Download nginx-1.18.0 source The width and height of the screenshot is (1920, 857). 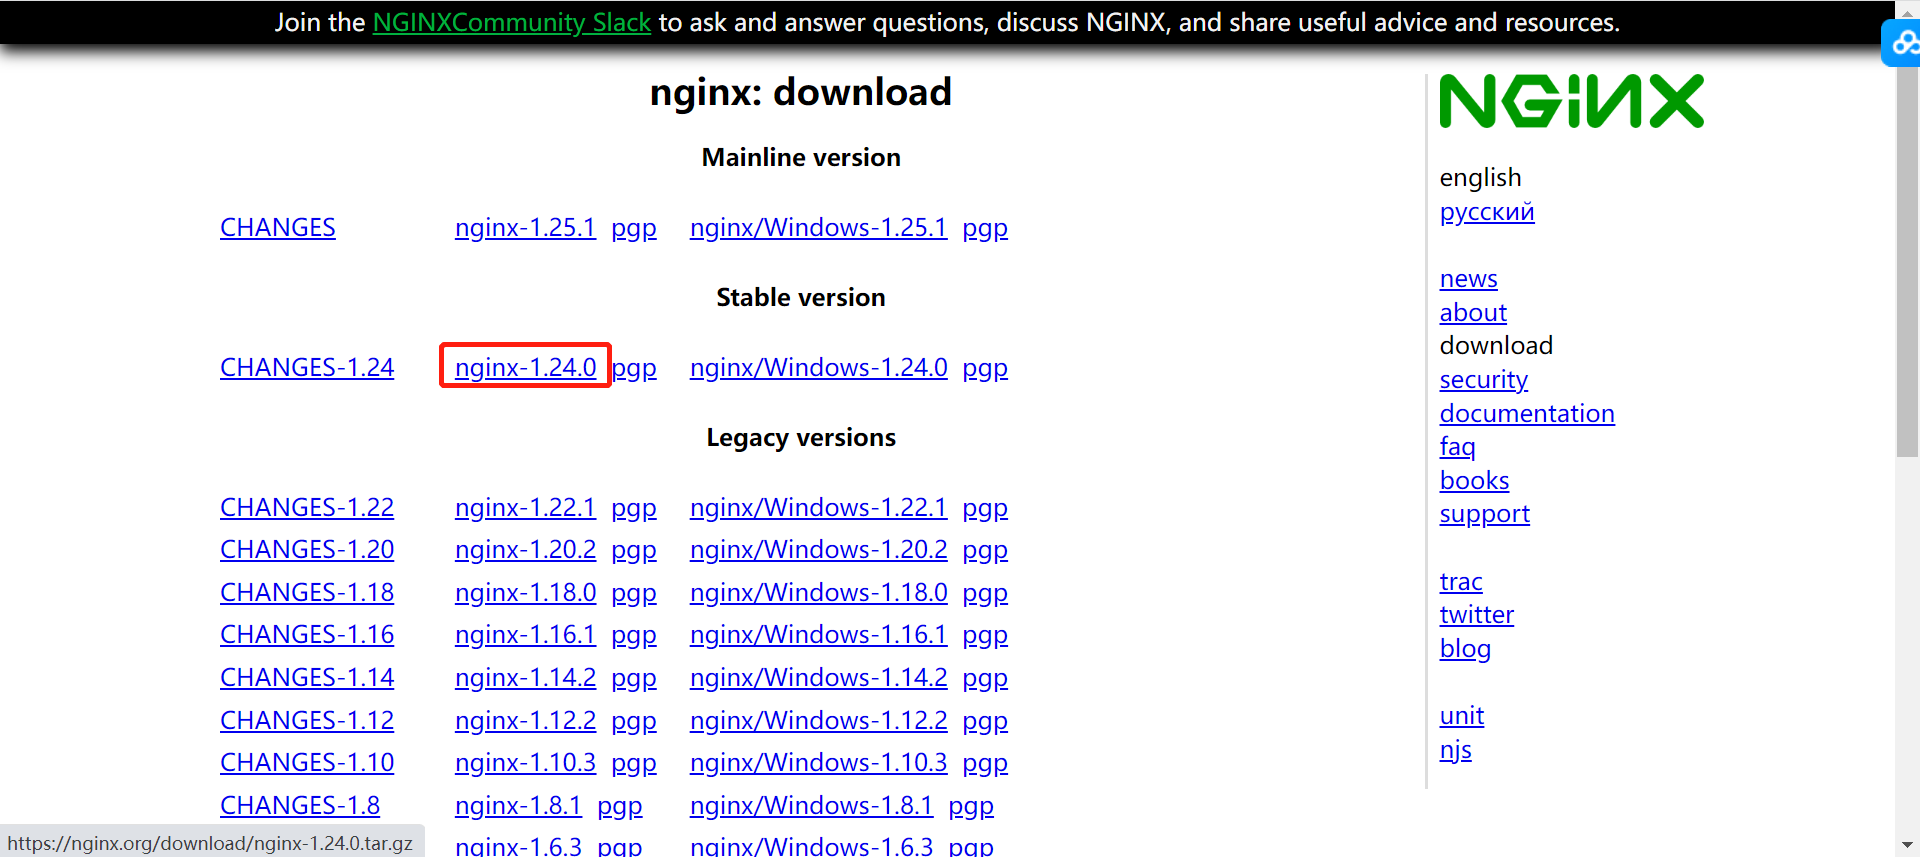pos(525,593)
